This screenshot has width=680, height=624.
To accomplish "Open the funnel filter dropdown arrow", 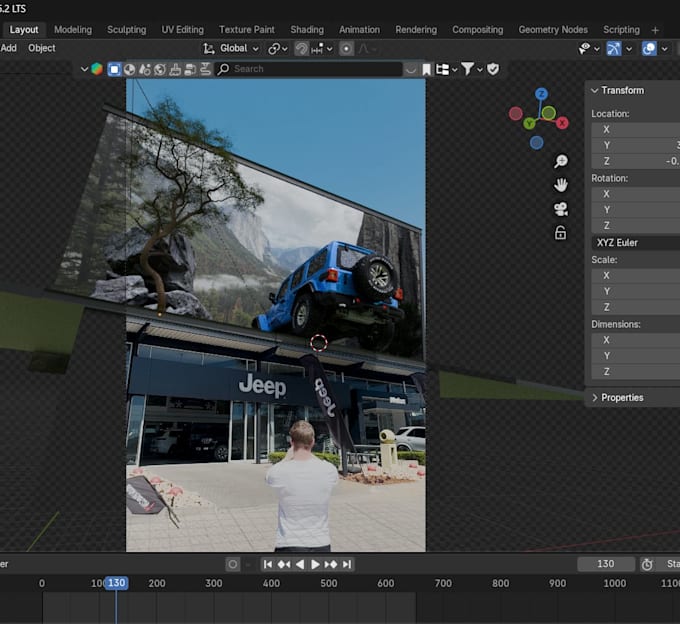I will 480,69.
